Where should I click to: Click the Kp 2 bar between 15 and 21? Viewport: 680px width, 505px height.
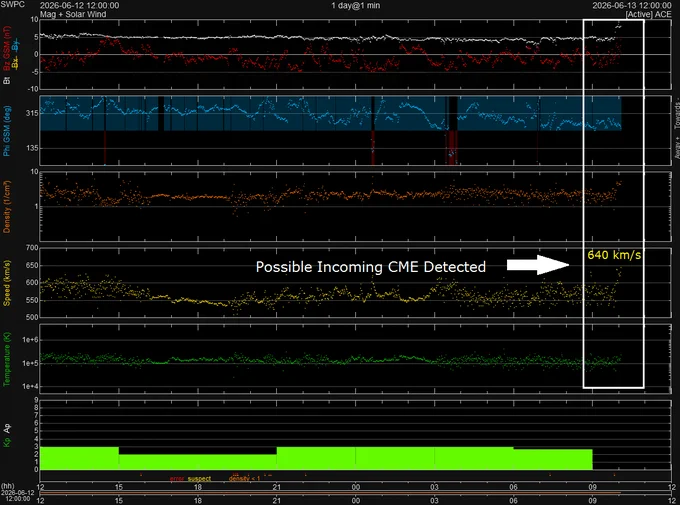pyautogui.click(x=198, y=462)
